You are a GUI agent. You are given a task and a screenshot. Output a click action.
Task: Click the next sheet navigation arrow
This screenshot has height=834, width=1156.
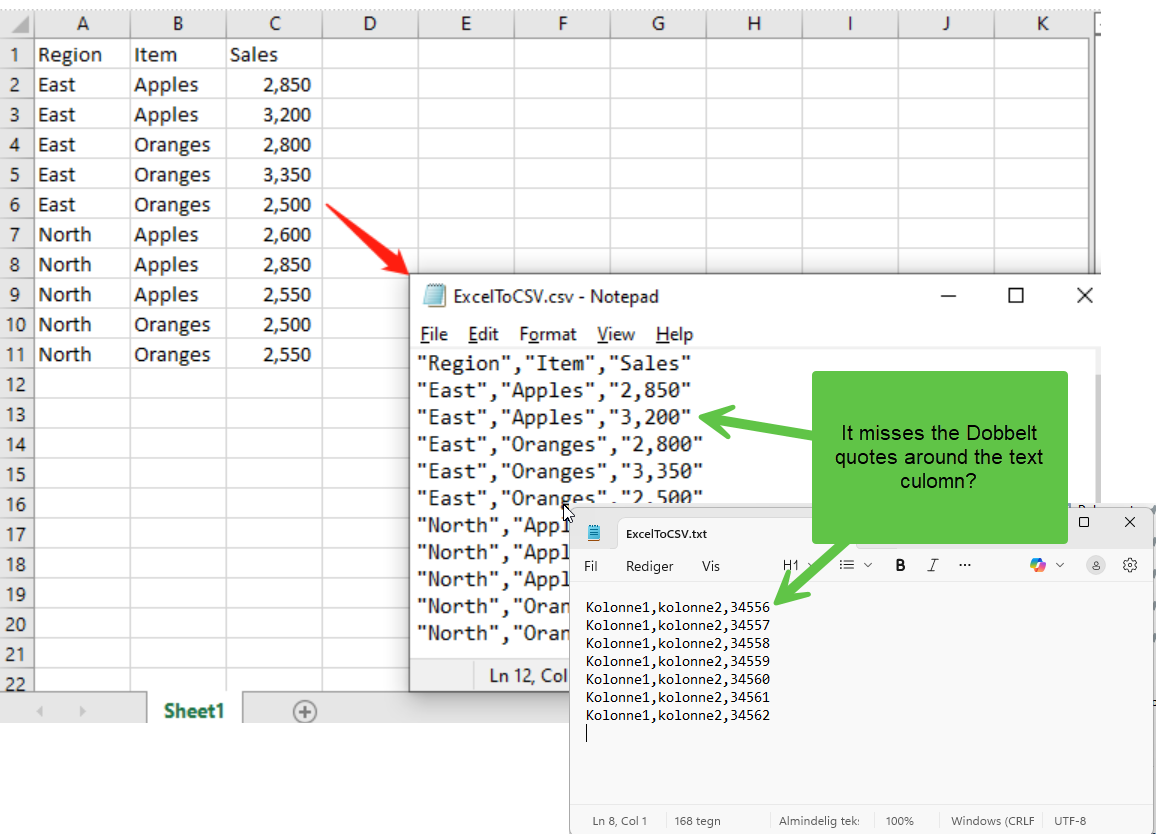click(83, 711)
